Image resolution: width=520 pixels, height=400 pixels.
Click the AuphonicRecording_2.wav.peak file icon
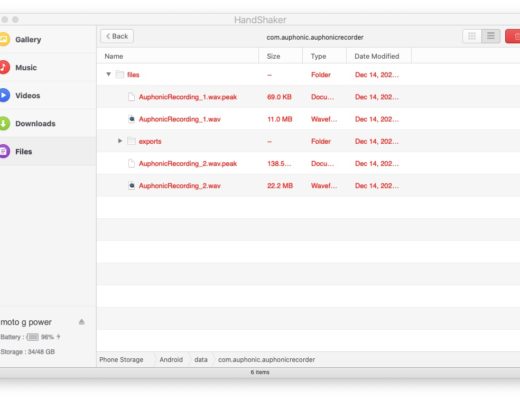(x=132, y=163)
